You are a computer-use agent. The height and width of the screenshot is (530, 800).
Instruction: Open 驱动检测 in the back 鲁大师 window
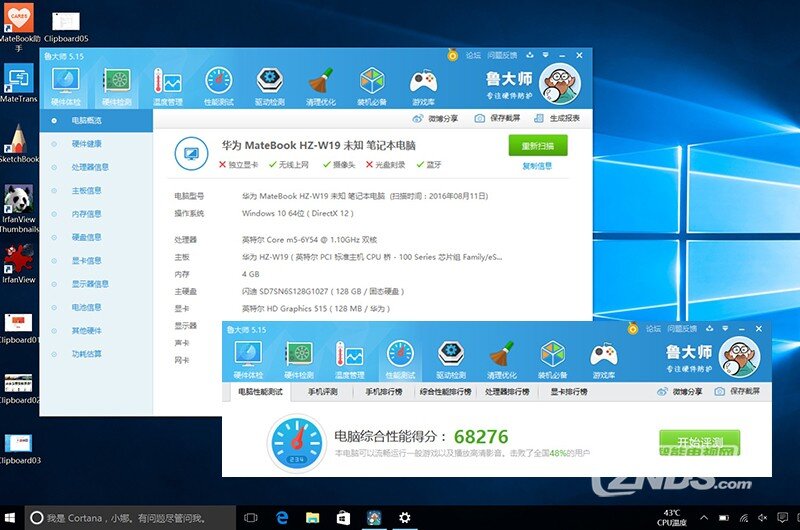click(x=270, y=87)
